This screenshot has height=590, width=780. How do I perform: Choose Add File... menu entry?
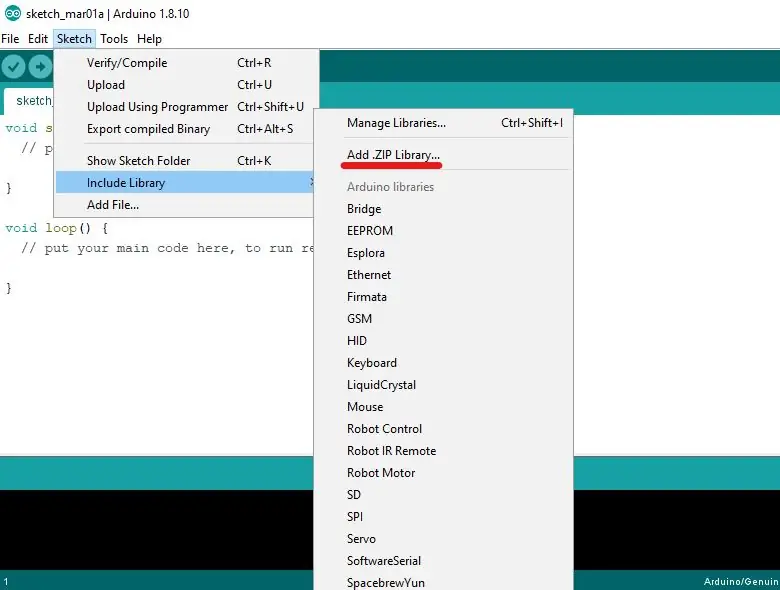coord(186,204)
